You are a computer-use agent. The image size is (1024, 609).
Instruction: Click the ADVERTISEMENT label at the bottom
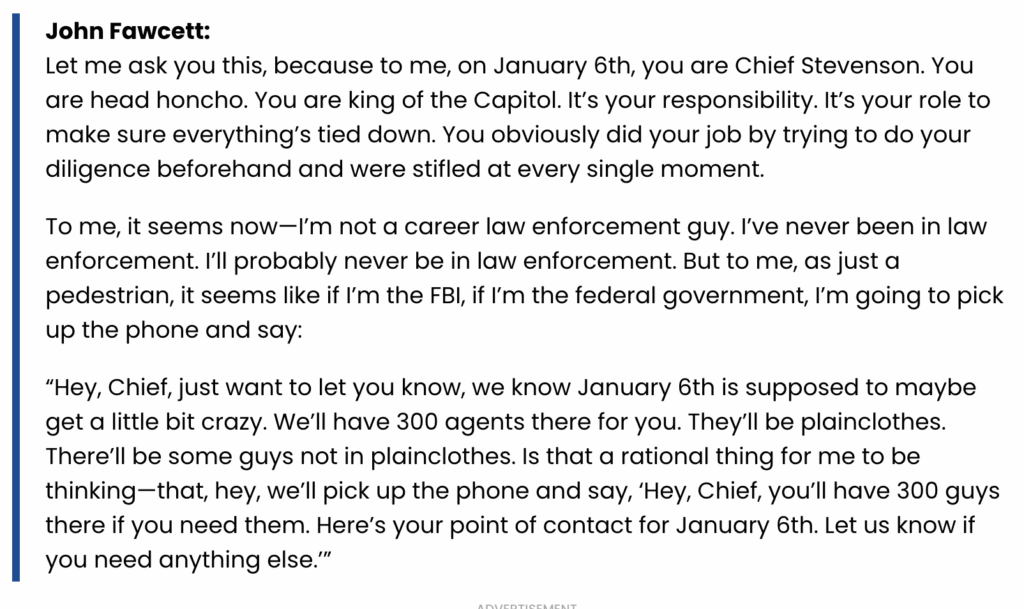[525, 605]
